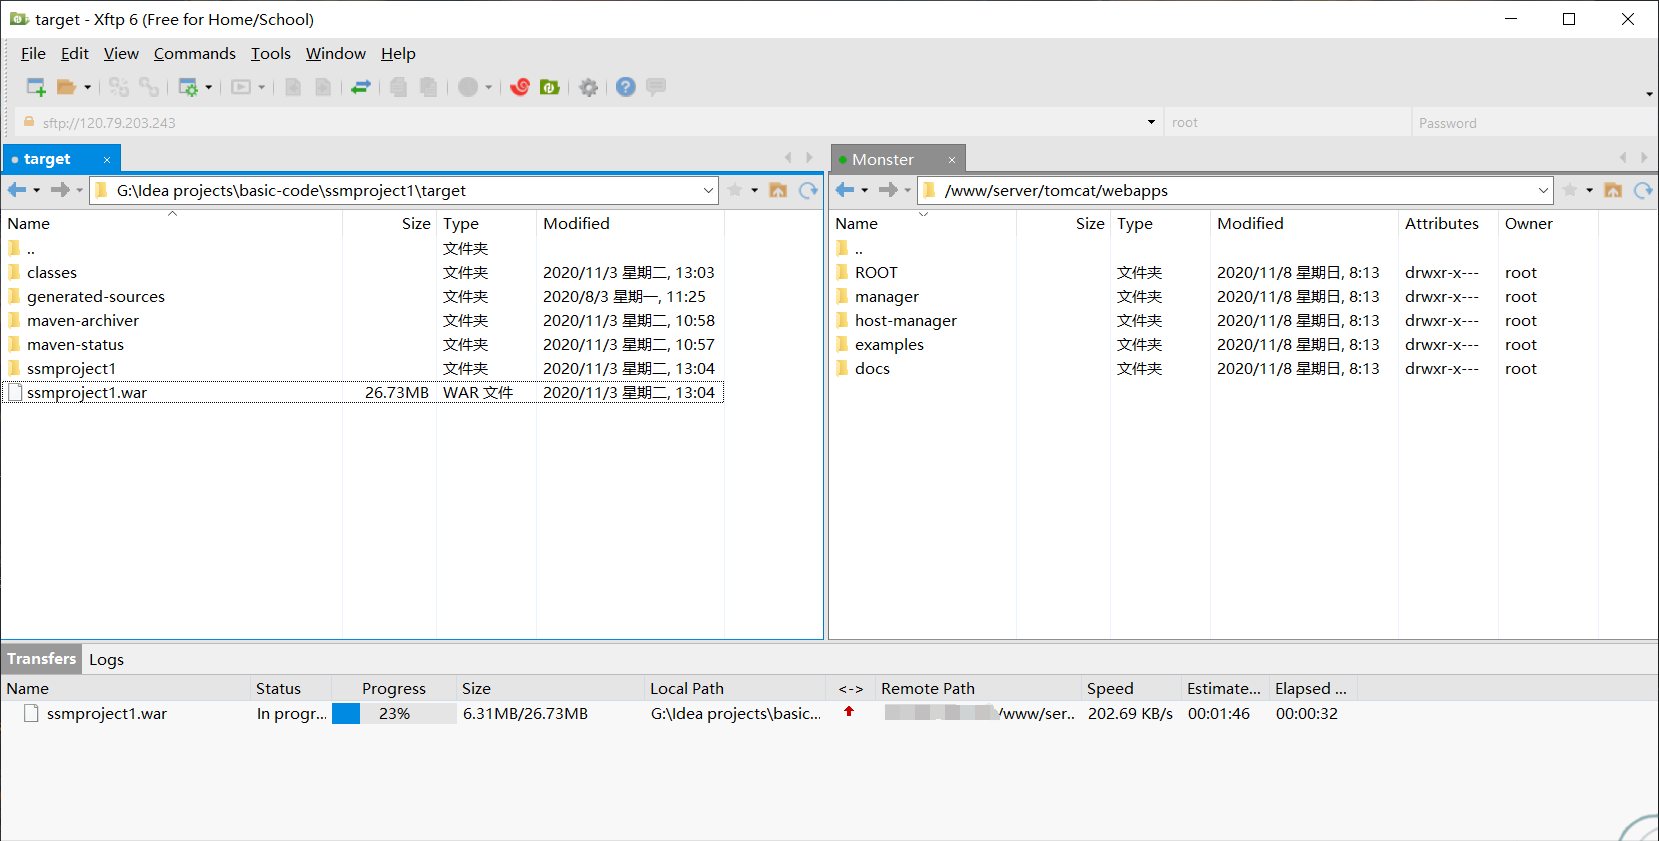Image resolution: width=1659 pixels, height=841 pixels.
Task: Refresh the remote pane
Action: coord(1643,190)
